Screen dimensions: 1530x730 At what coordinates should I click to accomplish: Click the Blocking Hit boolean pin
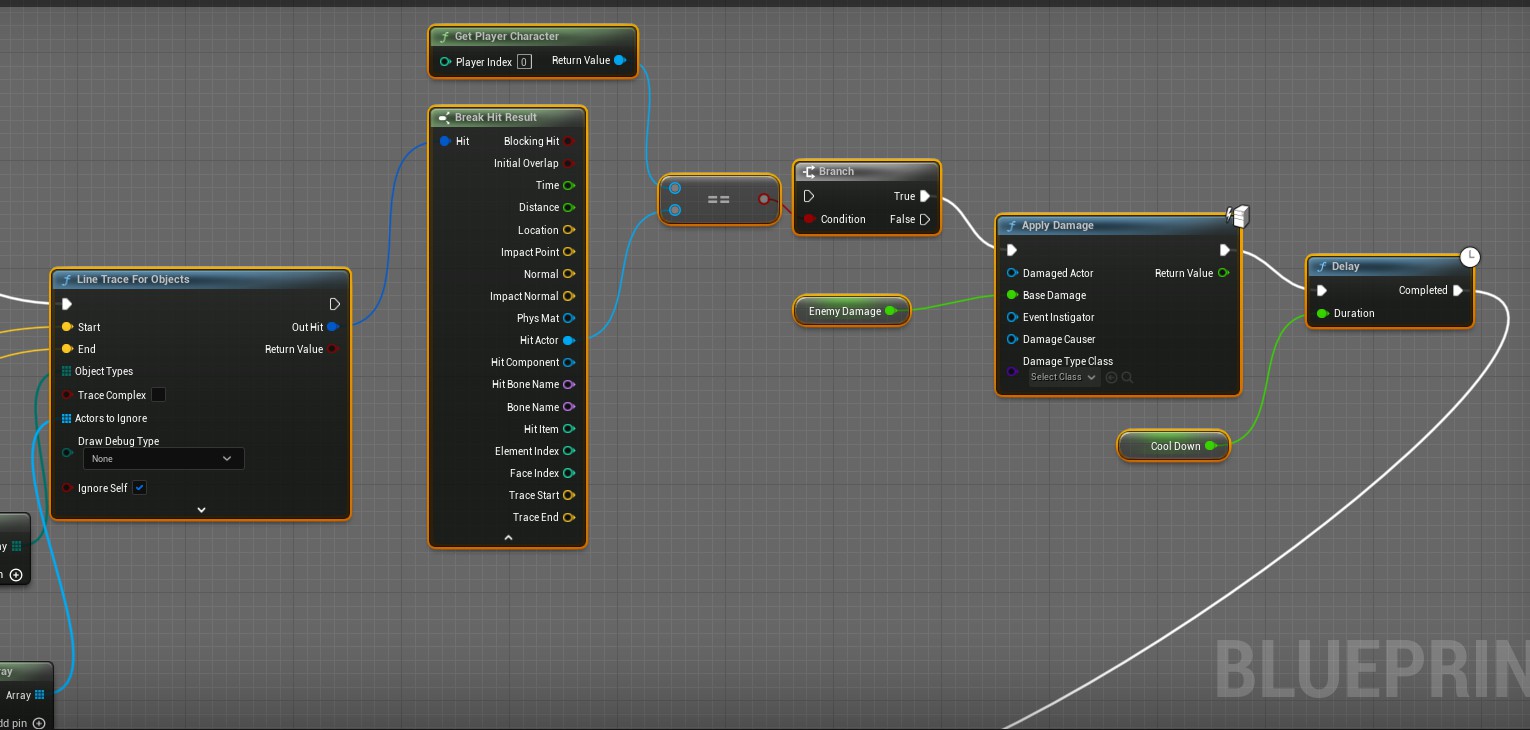(568, 141)
